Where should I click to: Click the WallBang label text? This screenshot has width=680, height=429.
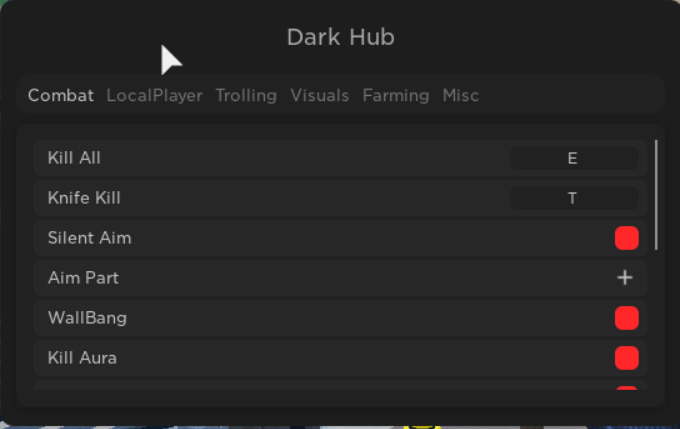87,318
